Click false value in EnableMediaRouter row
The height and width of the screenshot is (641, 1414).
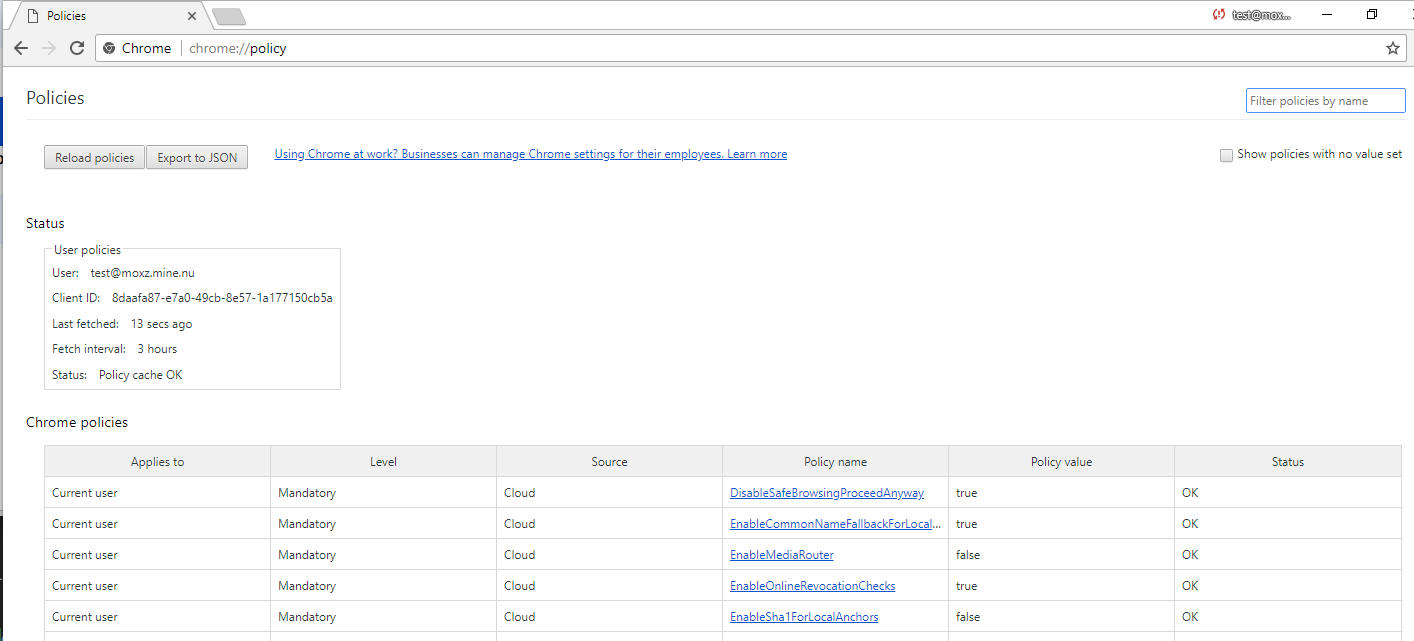(968, 555)
